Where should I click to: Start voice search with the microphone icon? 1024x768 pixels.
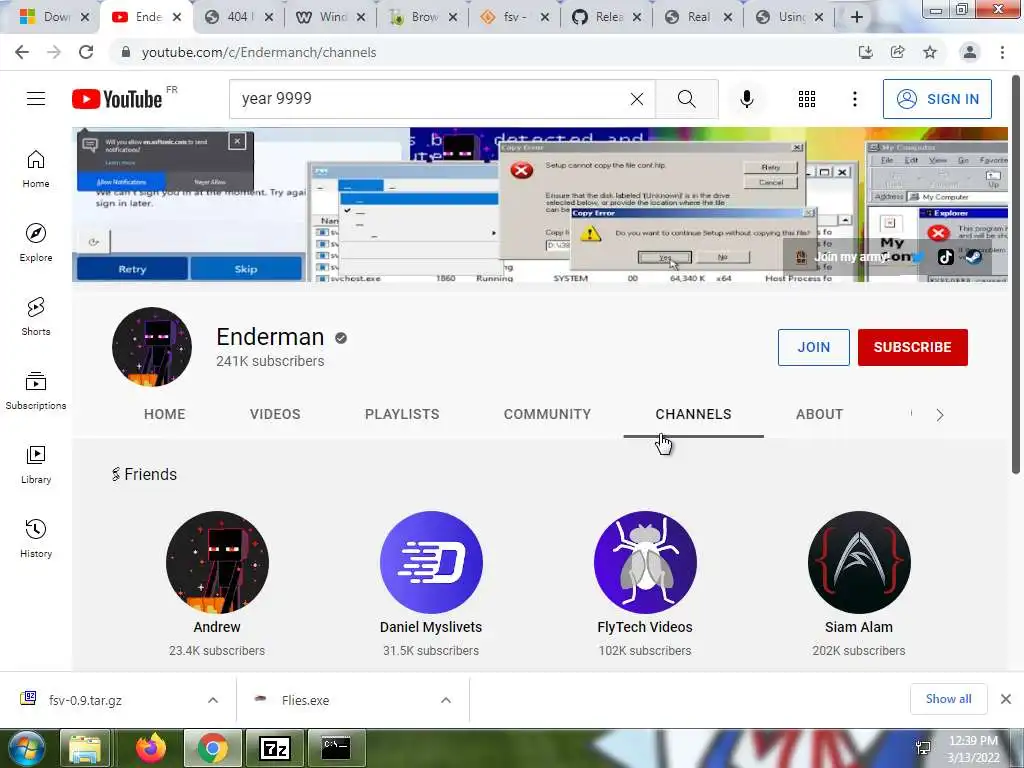(x=746, y=99)
